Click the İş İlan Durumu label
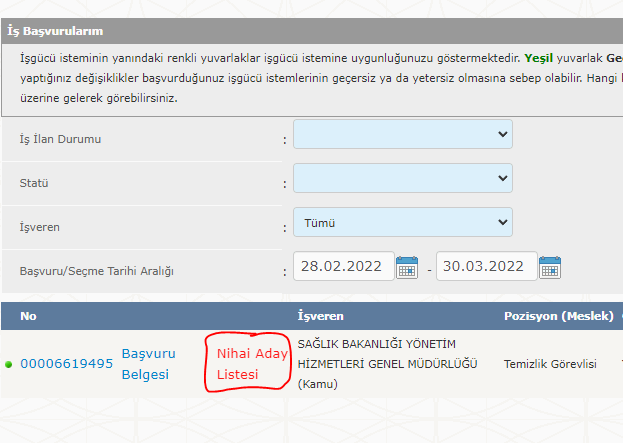 click(61, 139)
